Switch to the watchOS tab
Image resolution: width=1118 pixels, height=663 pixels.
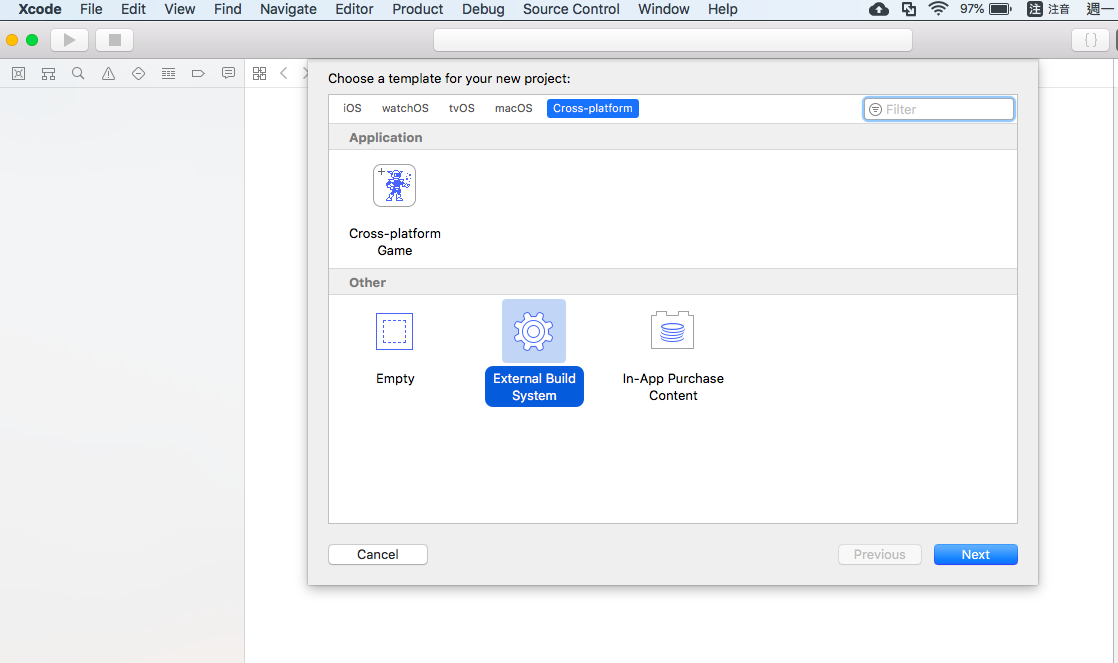tap(405, 108)
